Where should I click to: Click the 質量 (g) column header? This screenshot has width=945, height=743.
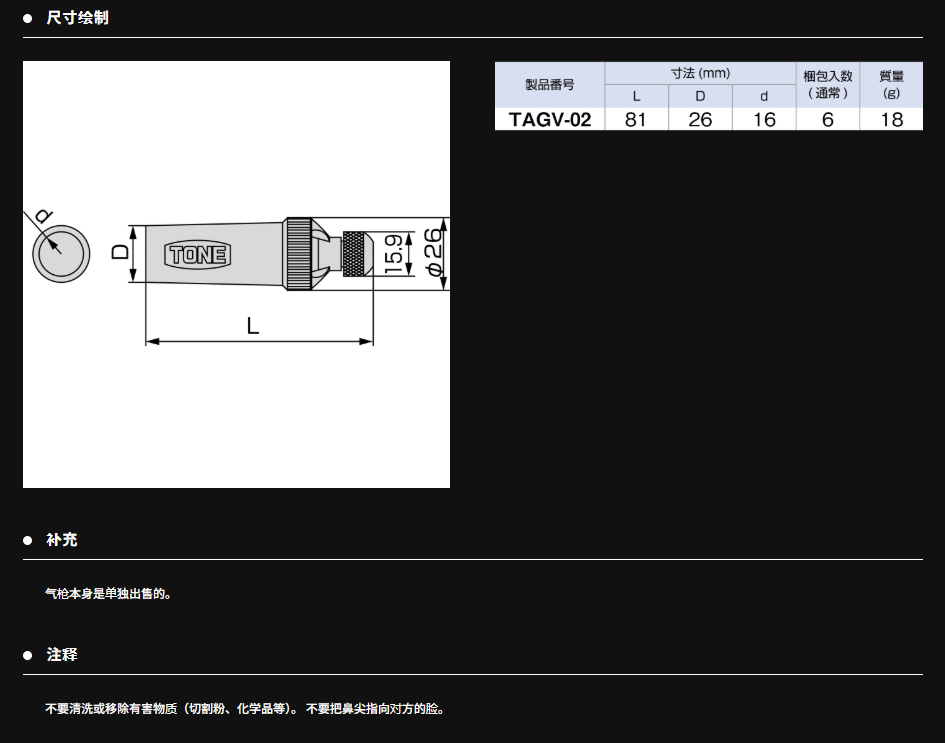click(891, 85)
